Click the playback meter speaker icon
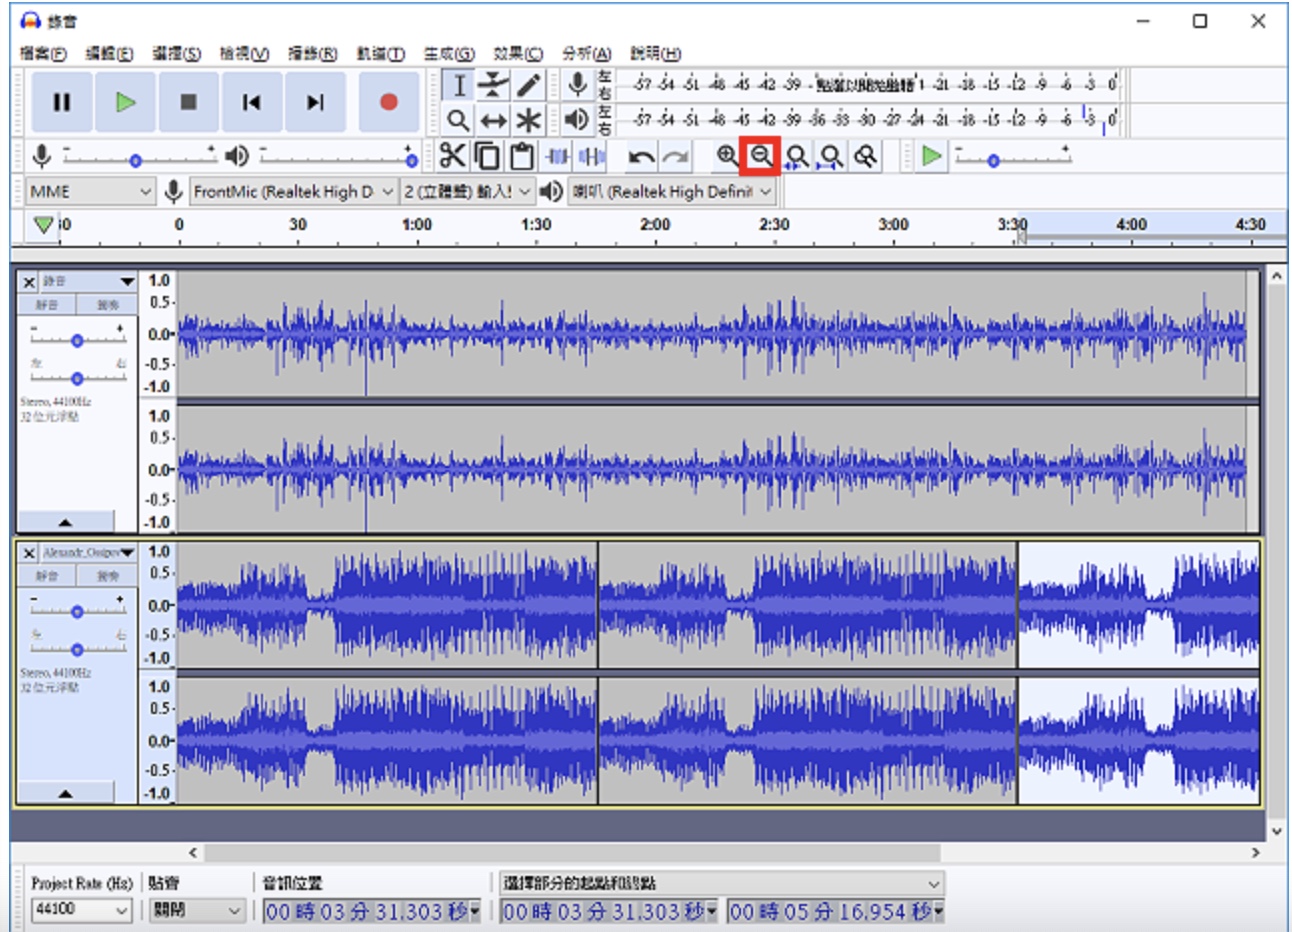Screen dimensions: 1292x932 point(577,120)
